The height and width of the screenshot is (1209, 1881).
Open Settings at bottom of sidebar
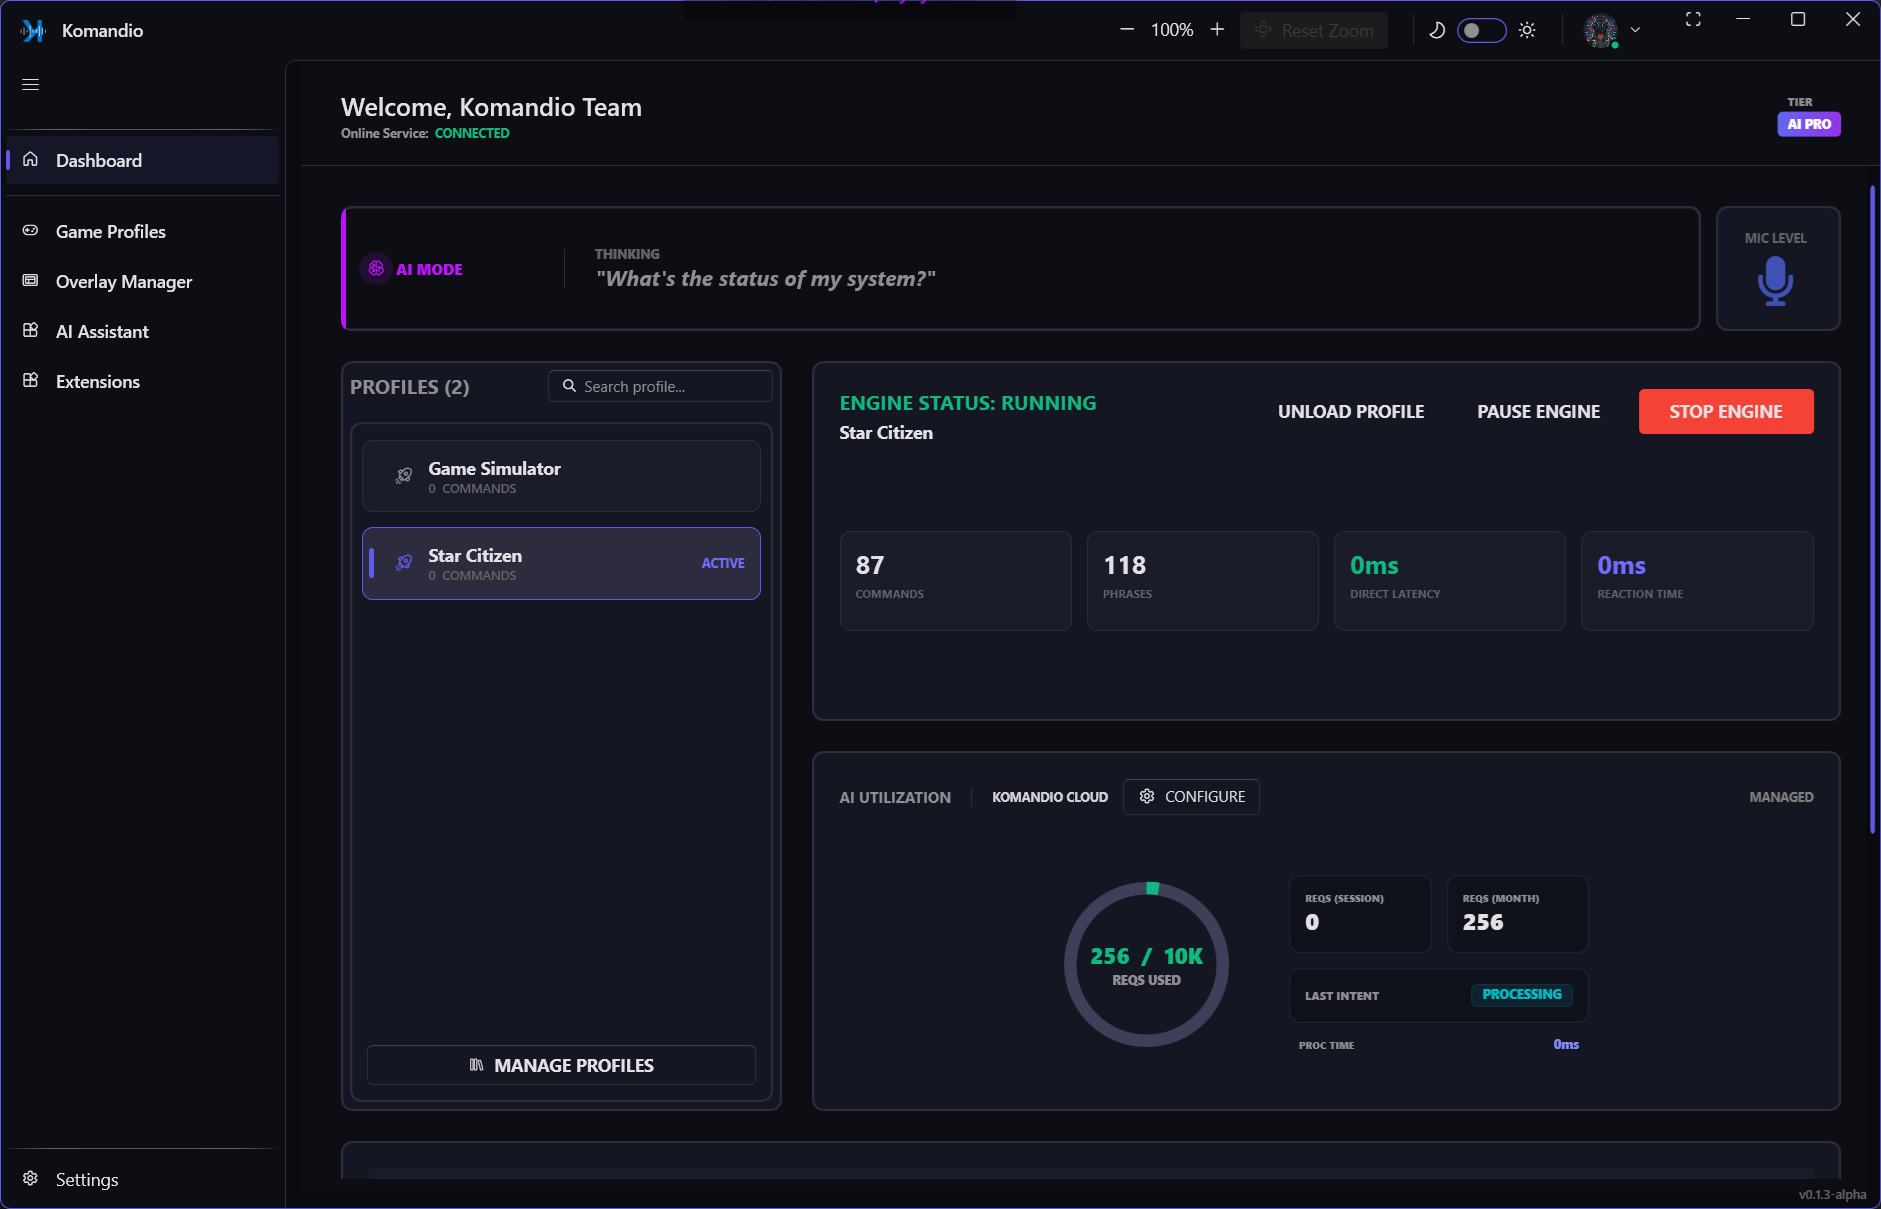point(86,1180)
